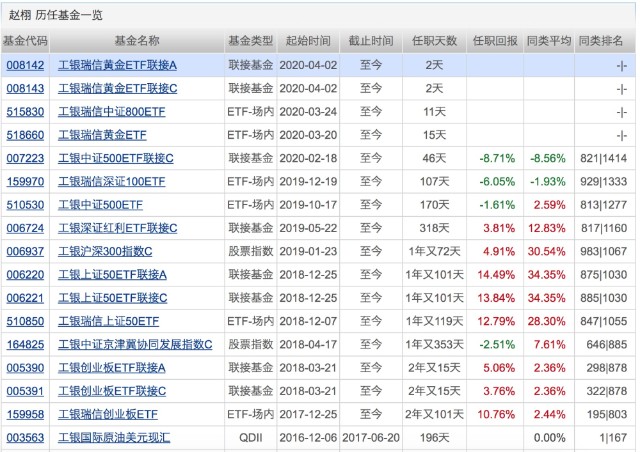Image resolution: width=640 pixels, height=452 pixels.
Task: Open fund 工银深证红利ETF联接C
Action: (118, 228)
